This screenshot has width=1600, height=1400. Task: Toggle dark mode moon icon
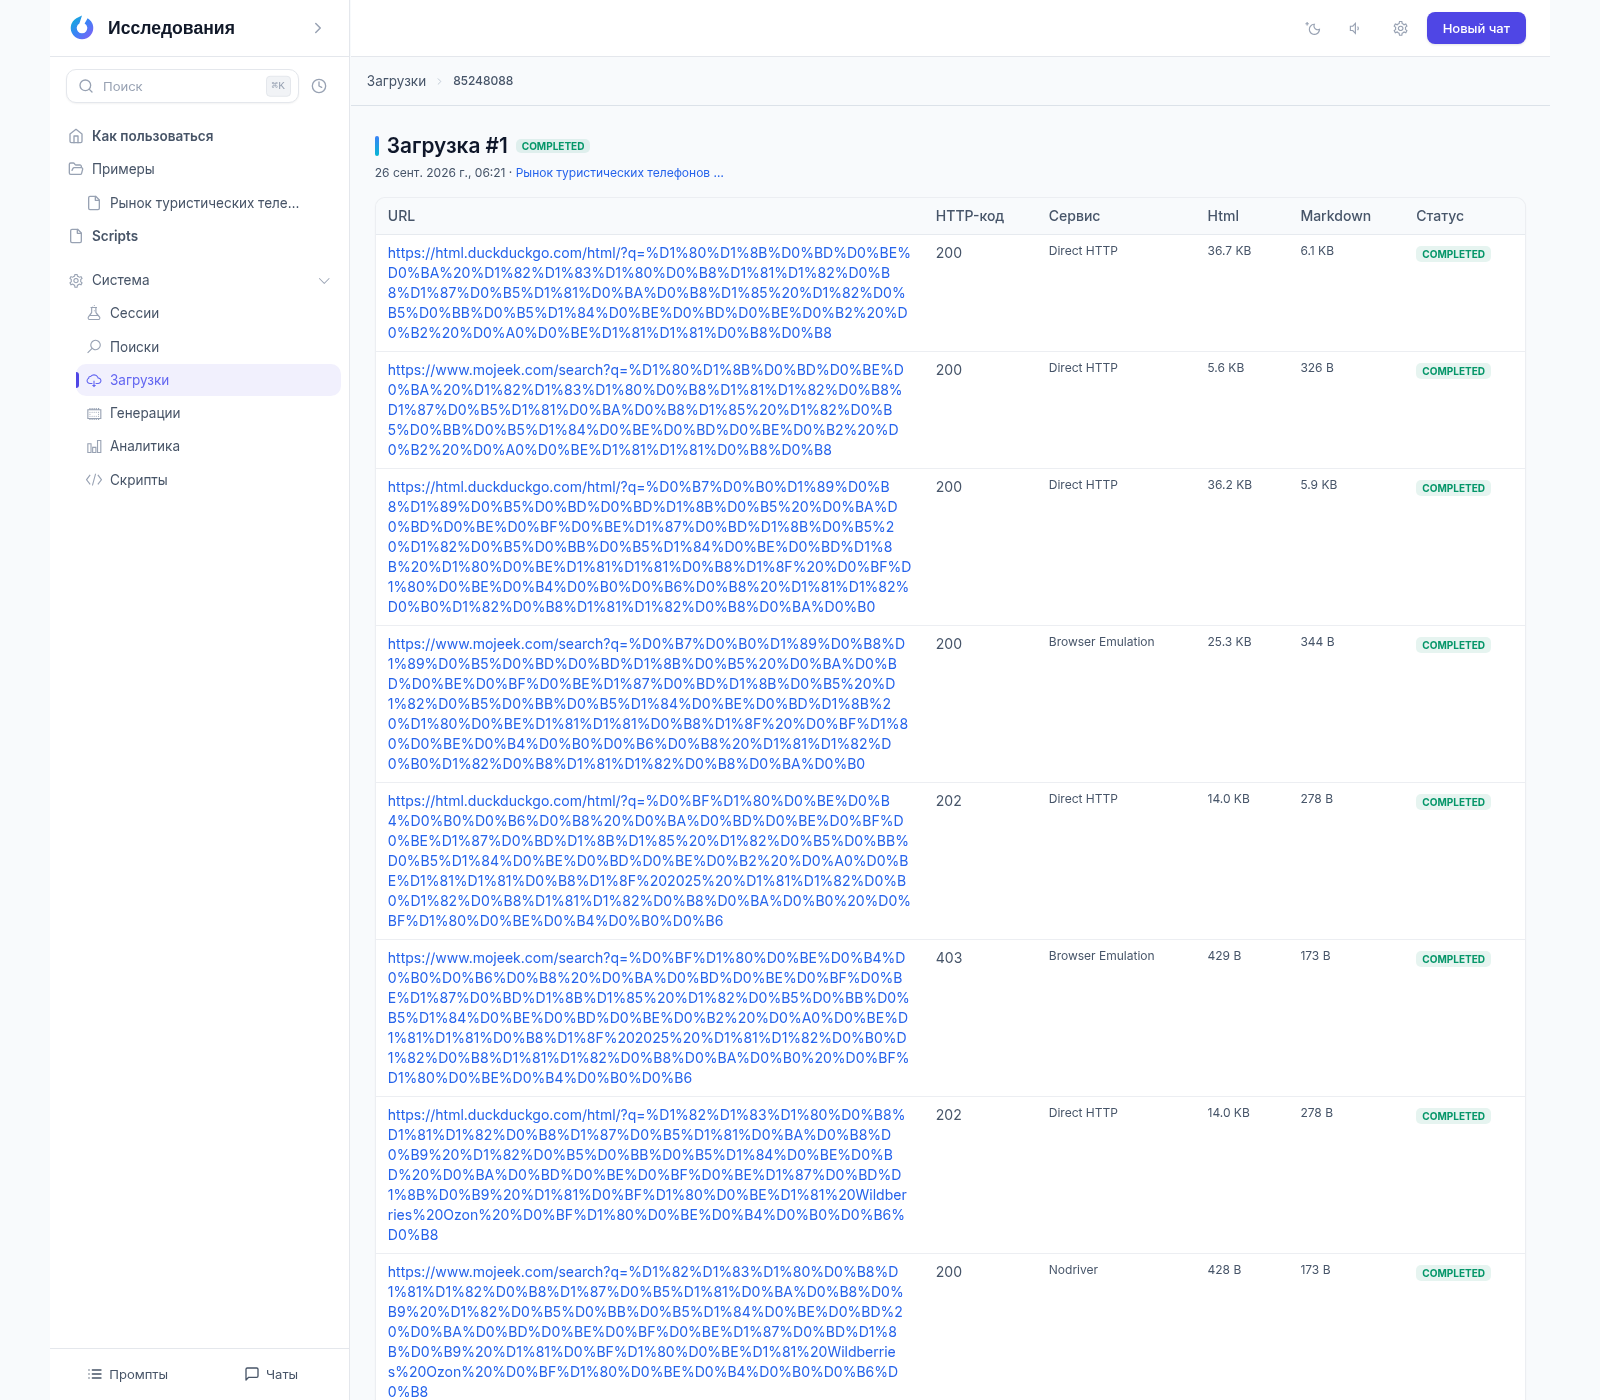(1313, 28)
